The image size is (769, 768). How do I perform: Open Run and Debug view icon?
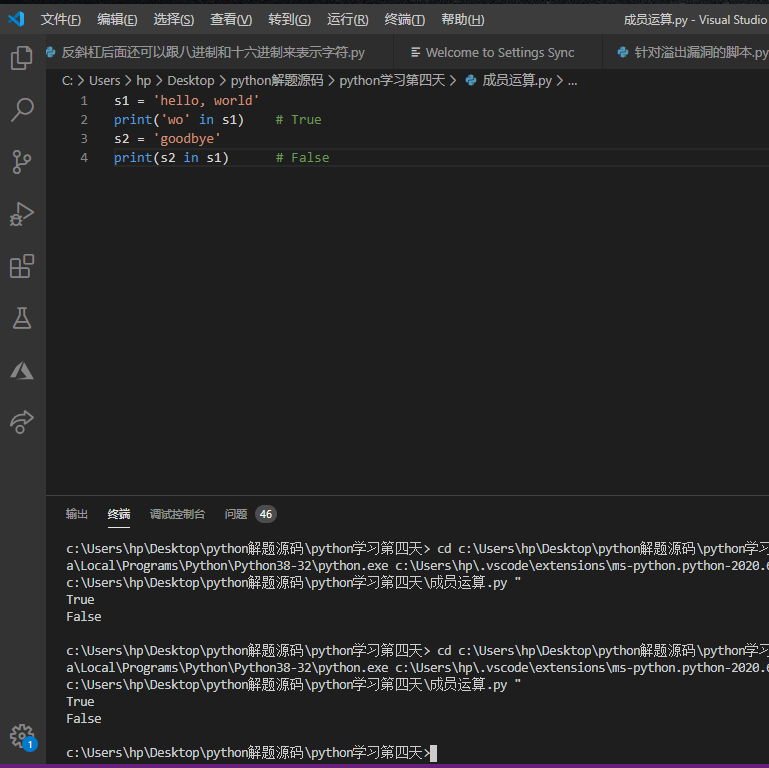tap(21, 214)
